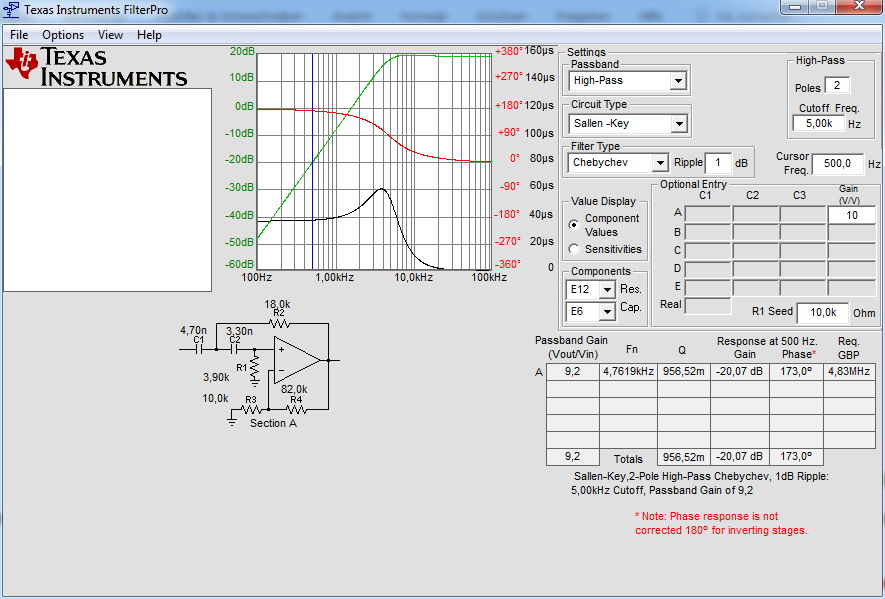Click the section A C3 optional entry field

(x=803, y=214)
